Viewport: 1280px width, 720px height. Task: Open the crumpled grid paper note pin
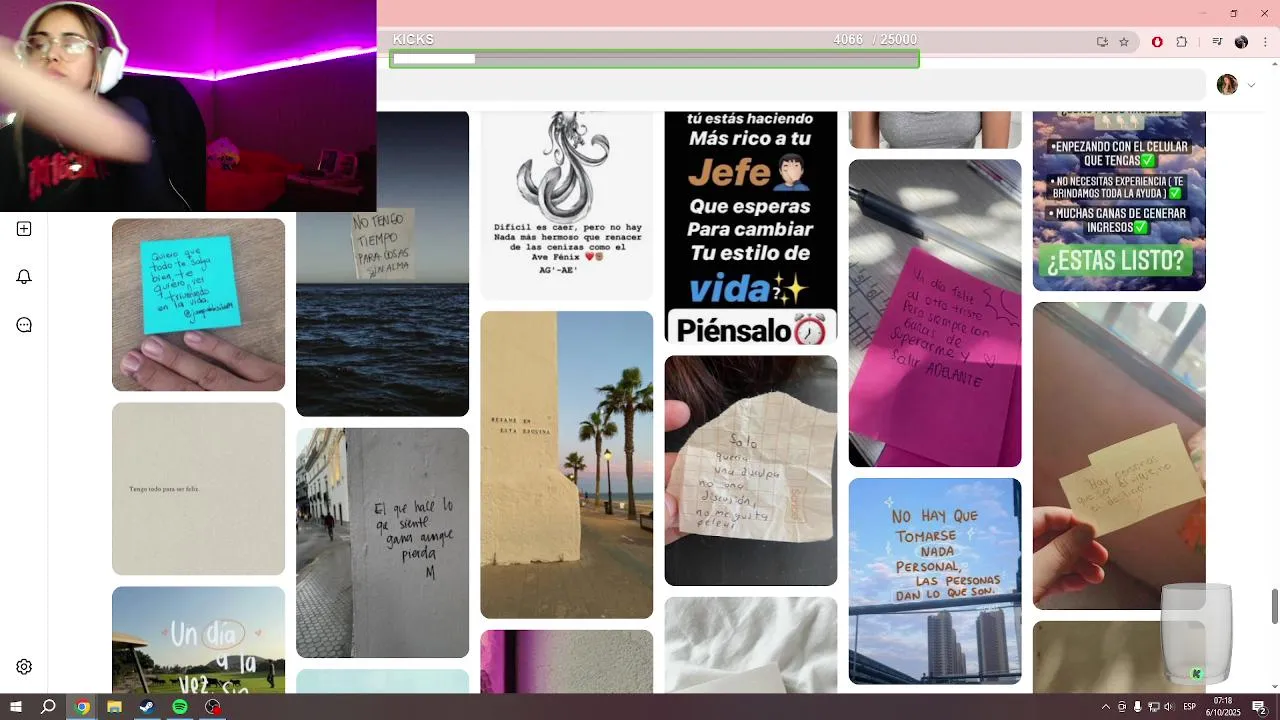click(751, 471)
